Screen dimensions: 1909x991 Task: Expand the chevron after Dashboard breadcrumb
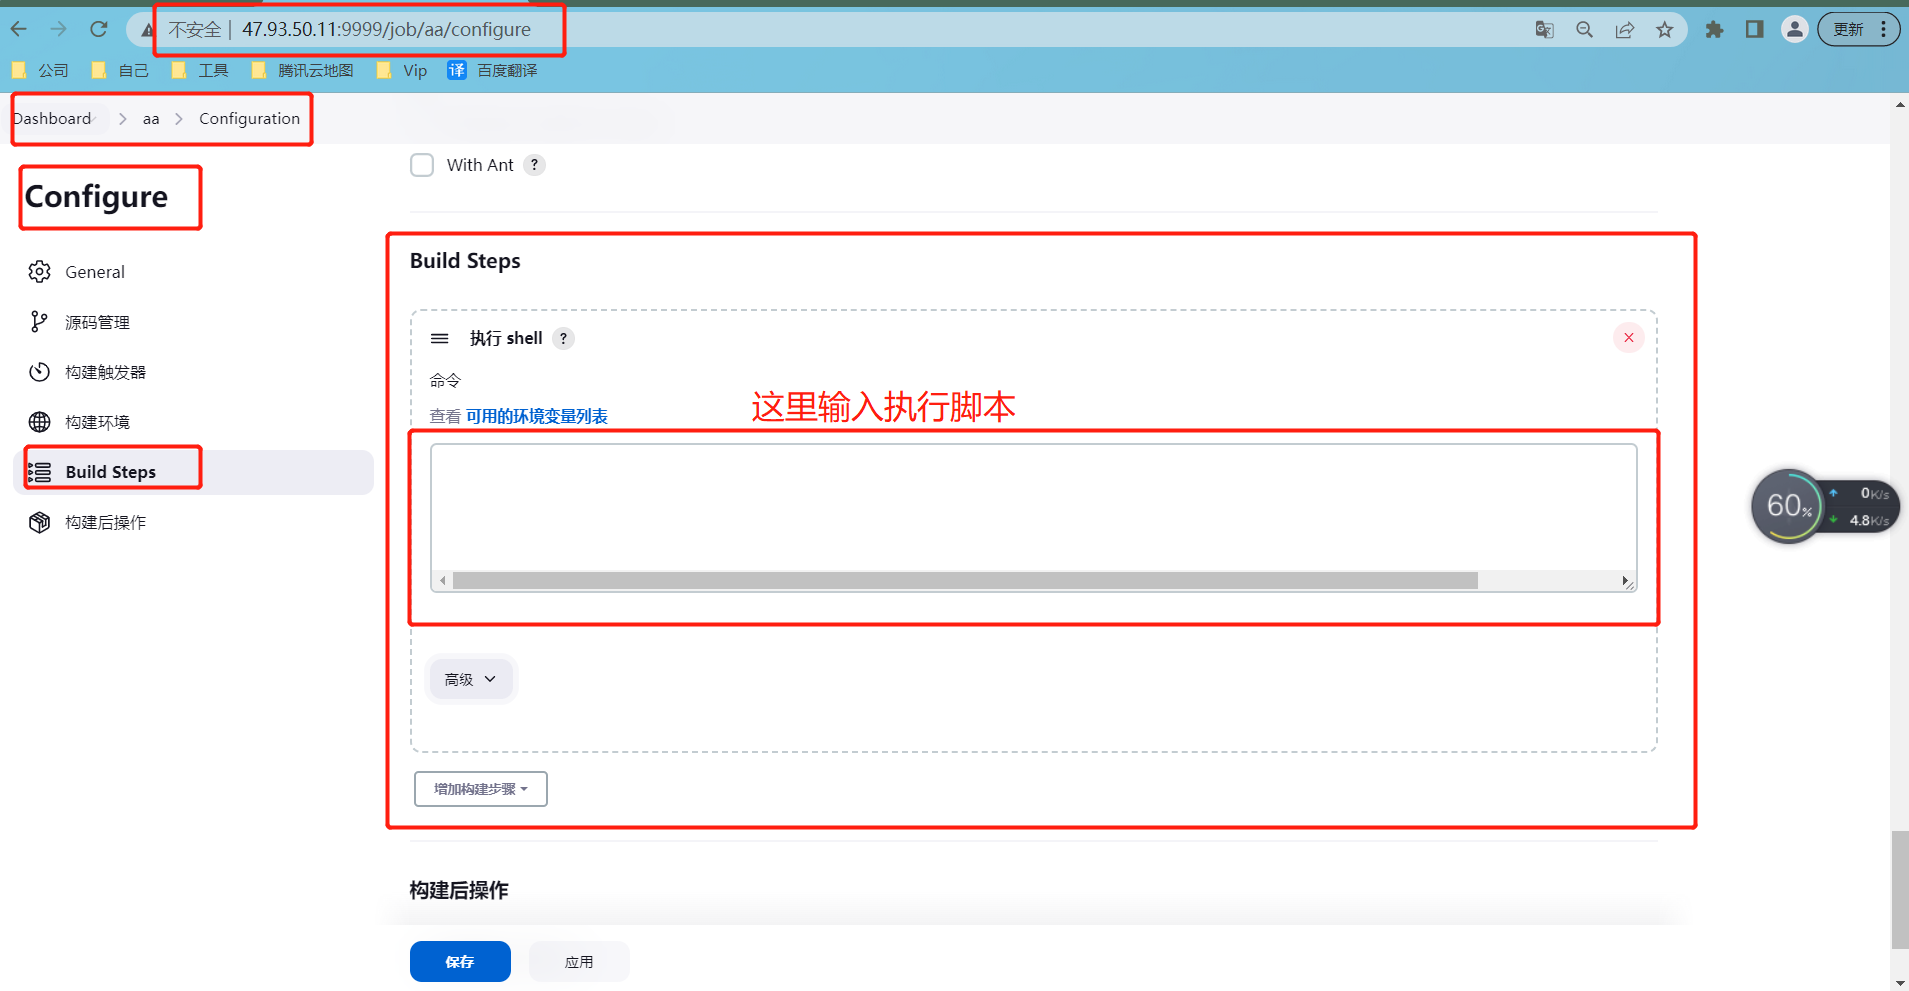click(122, 119)
